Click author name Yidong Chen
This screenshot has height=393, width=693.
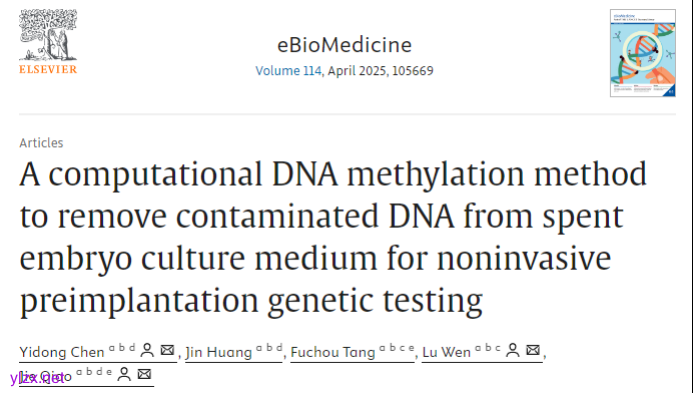[x=62, y=352]
